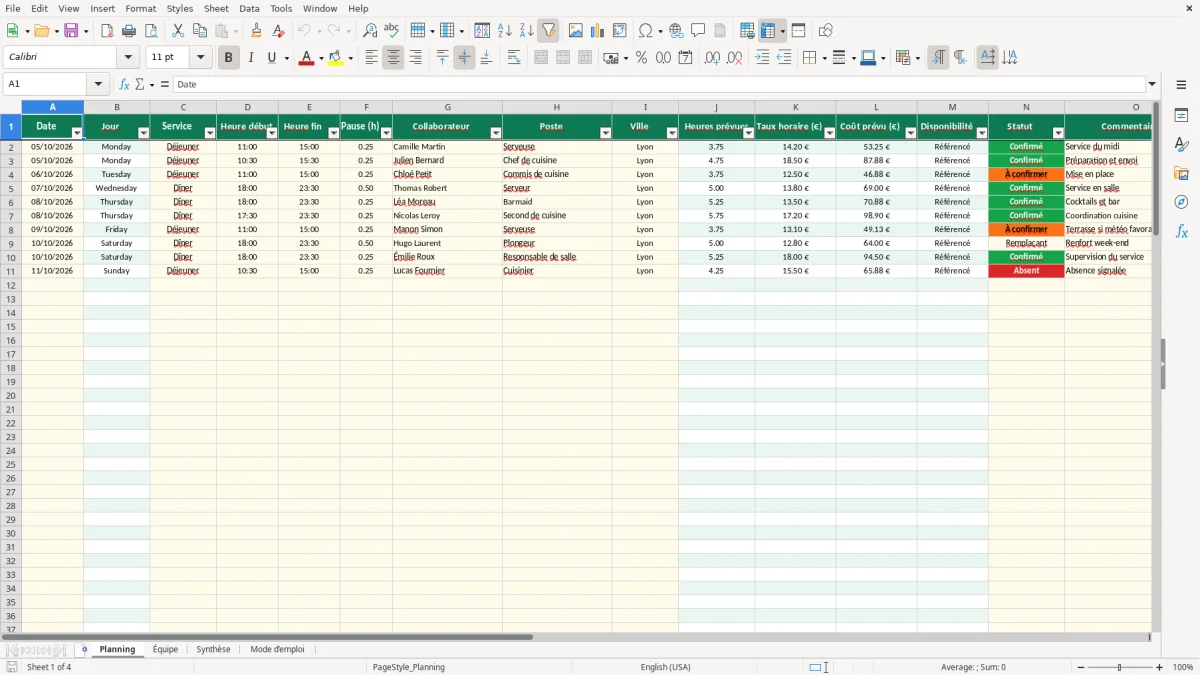Viewport: 1200px width, 675px height.
Task: Expand the Name Box dropdown
Action: pos(98,85)
